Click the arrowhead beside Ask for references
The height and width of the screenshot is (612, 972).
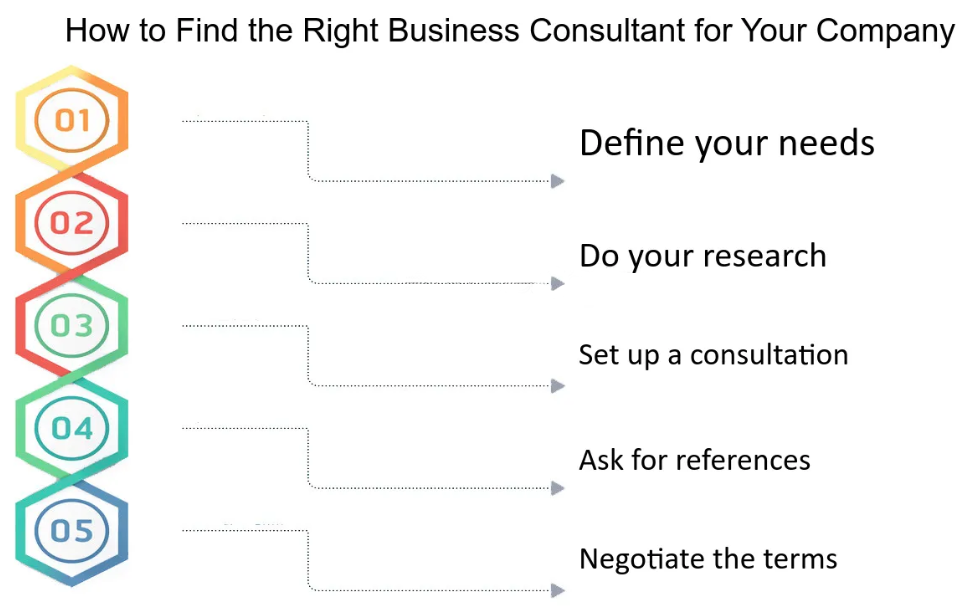pos(557,488)
